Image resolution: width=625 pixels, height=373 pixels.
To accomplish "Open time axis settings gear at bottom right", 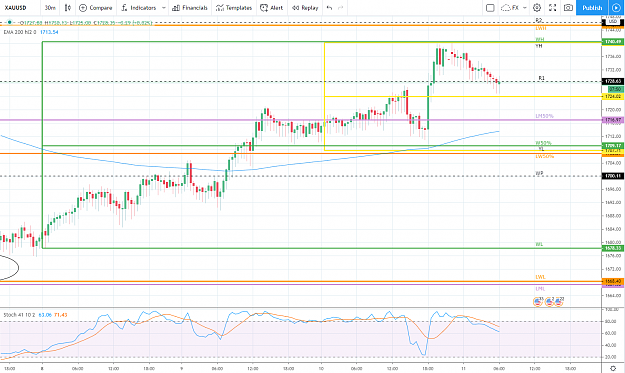I will point(613,368).
